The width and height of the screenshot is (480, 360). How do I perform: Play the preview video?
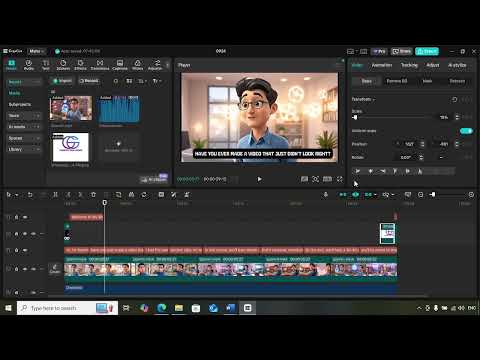259,179
